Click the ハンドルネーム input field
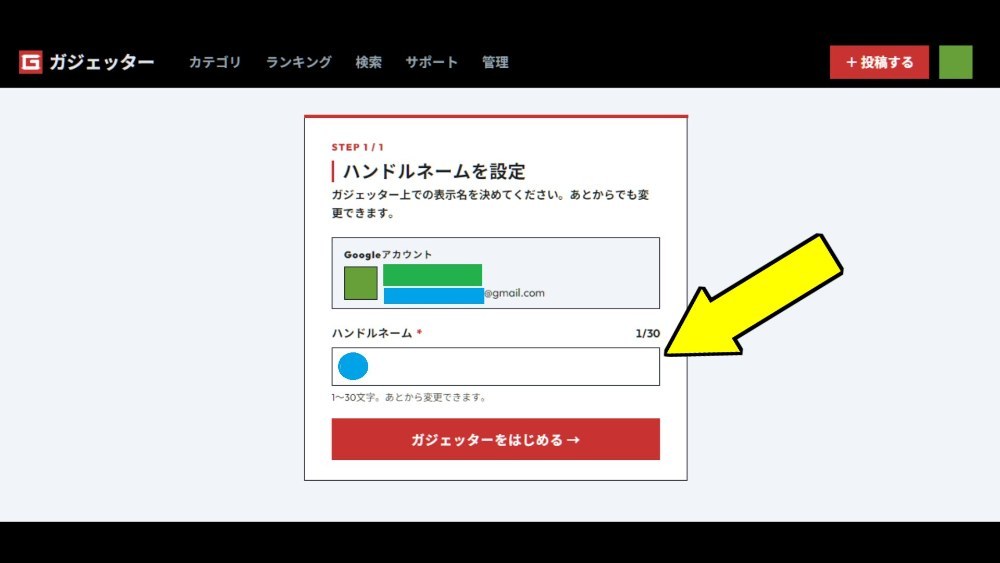The height and width of the screenshot is (563, 1000). (x=496, y=367)
